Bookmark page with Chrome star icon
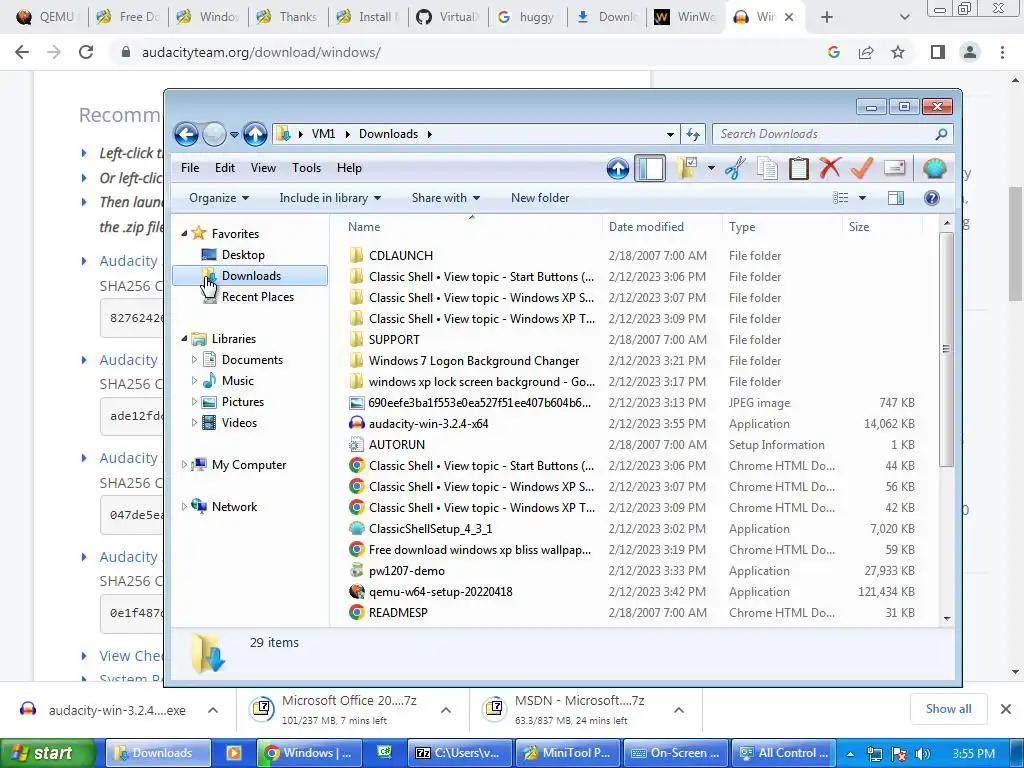1024x768 pixels. click(x=898, y=52)
